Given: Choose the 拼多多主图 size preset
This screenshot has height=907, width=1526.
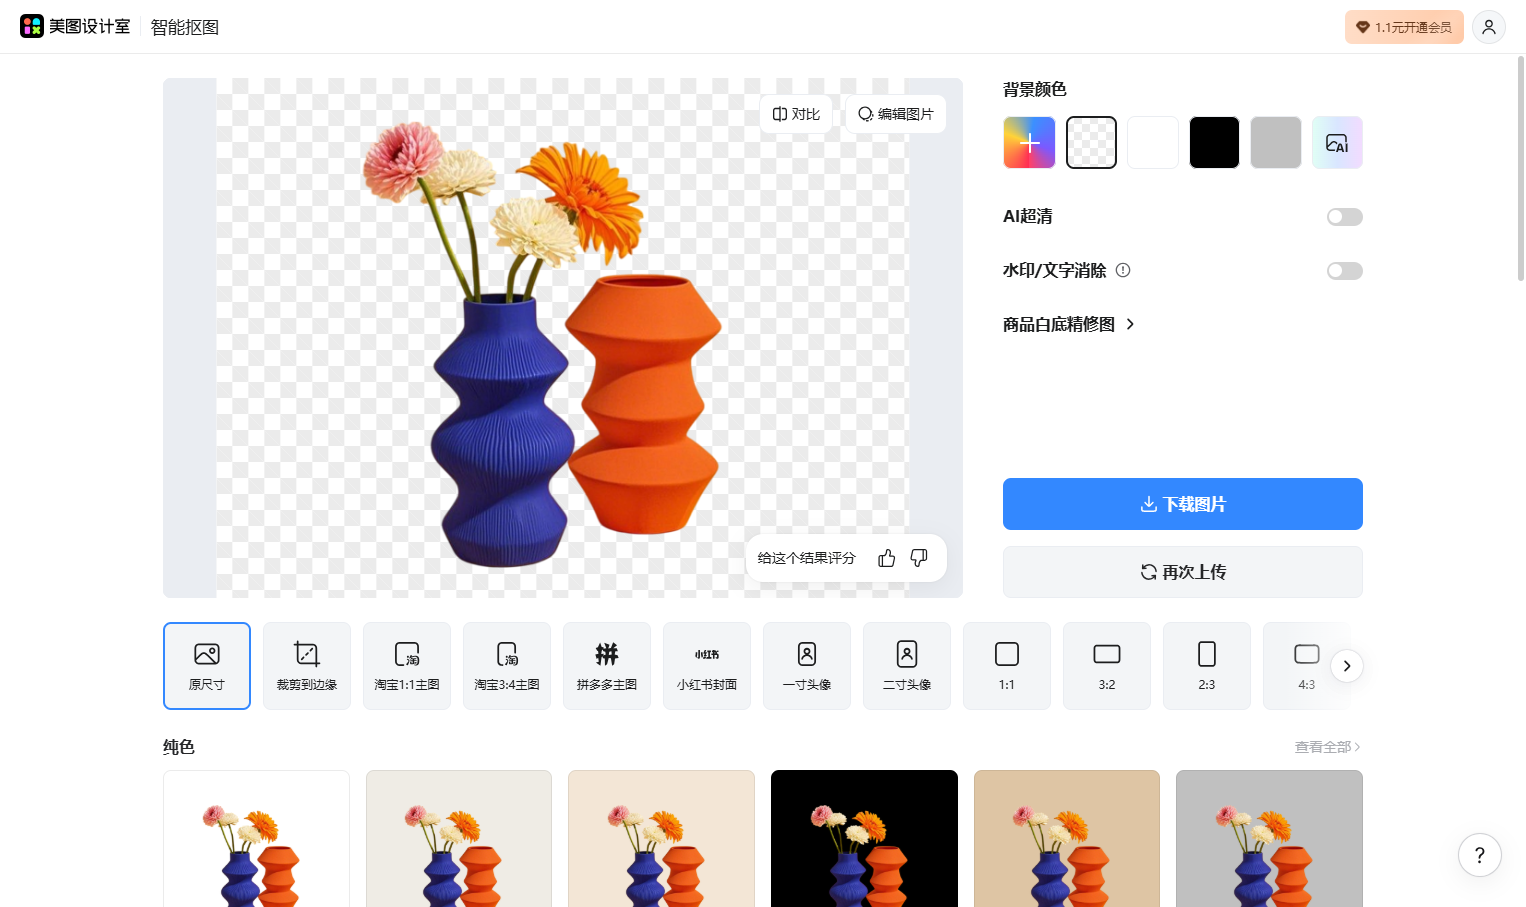Looking at the screenshot, I should pyautogui.click(x=607, y=666).
